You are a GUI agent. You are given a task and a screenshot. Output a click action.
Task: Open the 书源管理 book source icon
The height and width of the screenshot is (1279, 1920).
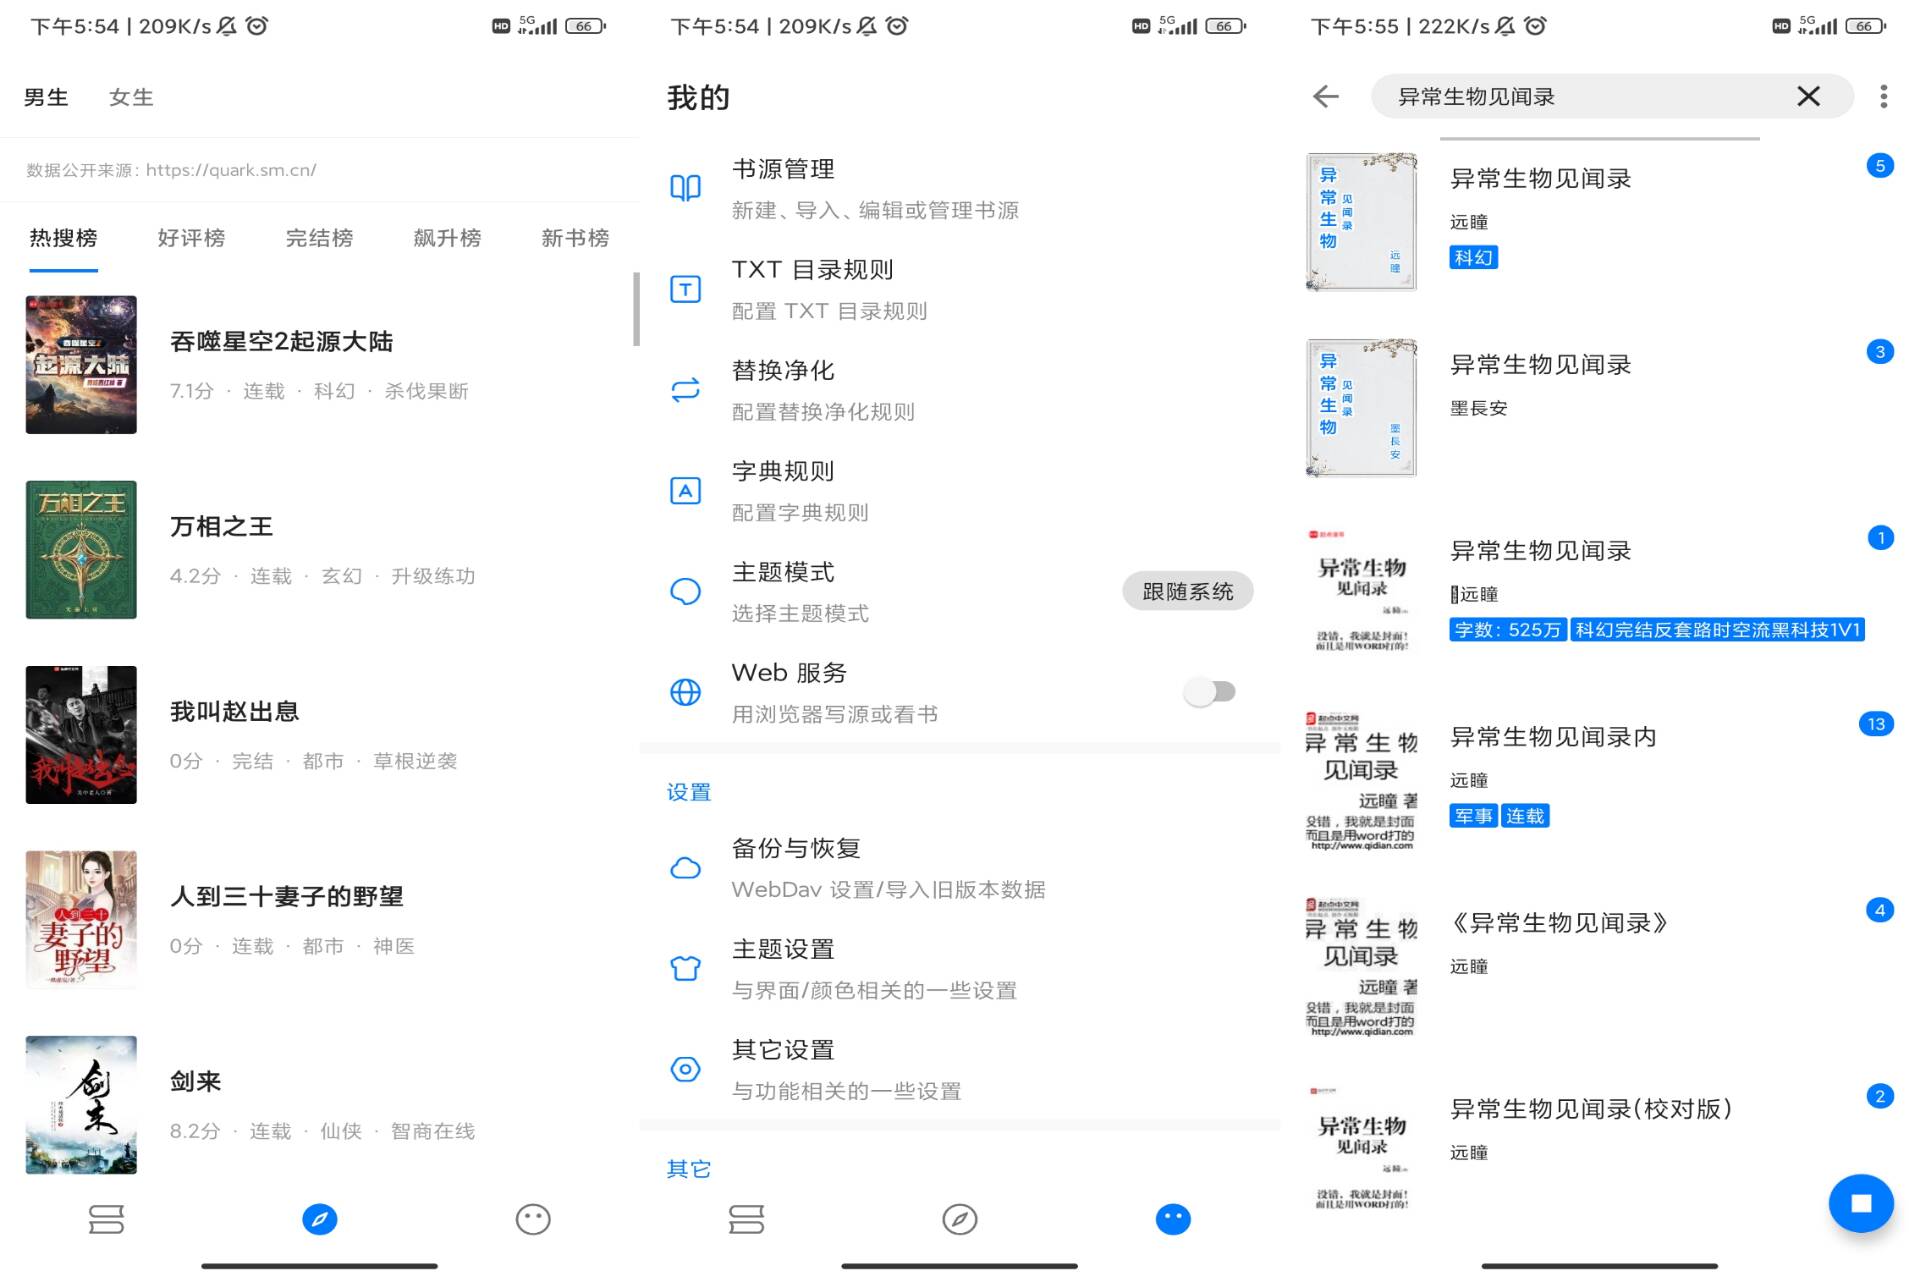[685, 188]
